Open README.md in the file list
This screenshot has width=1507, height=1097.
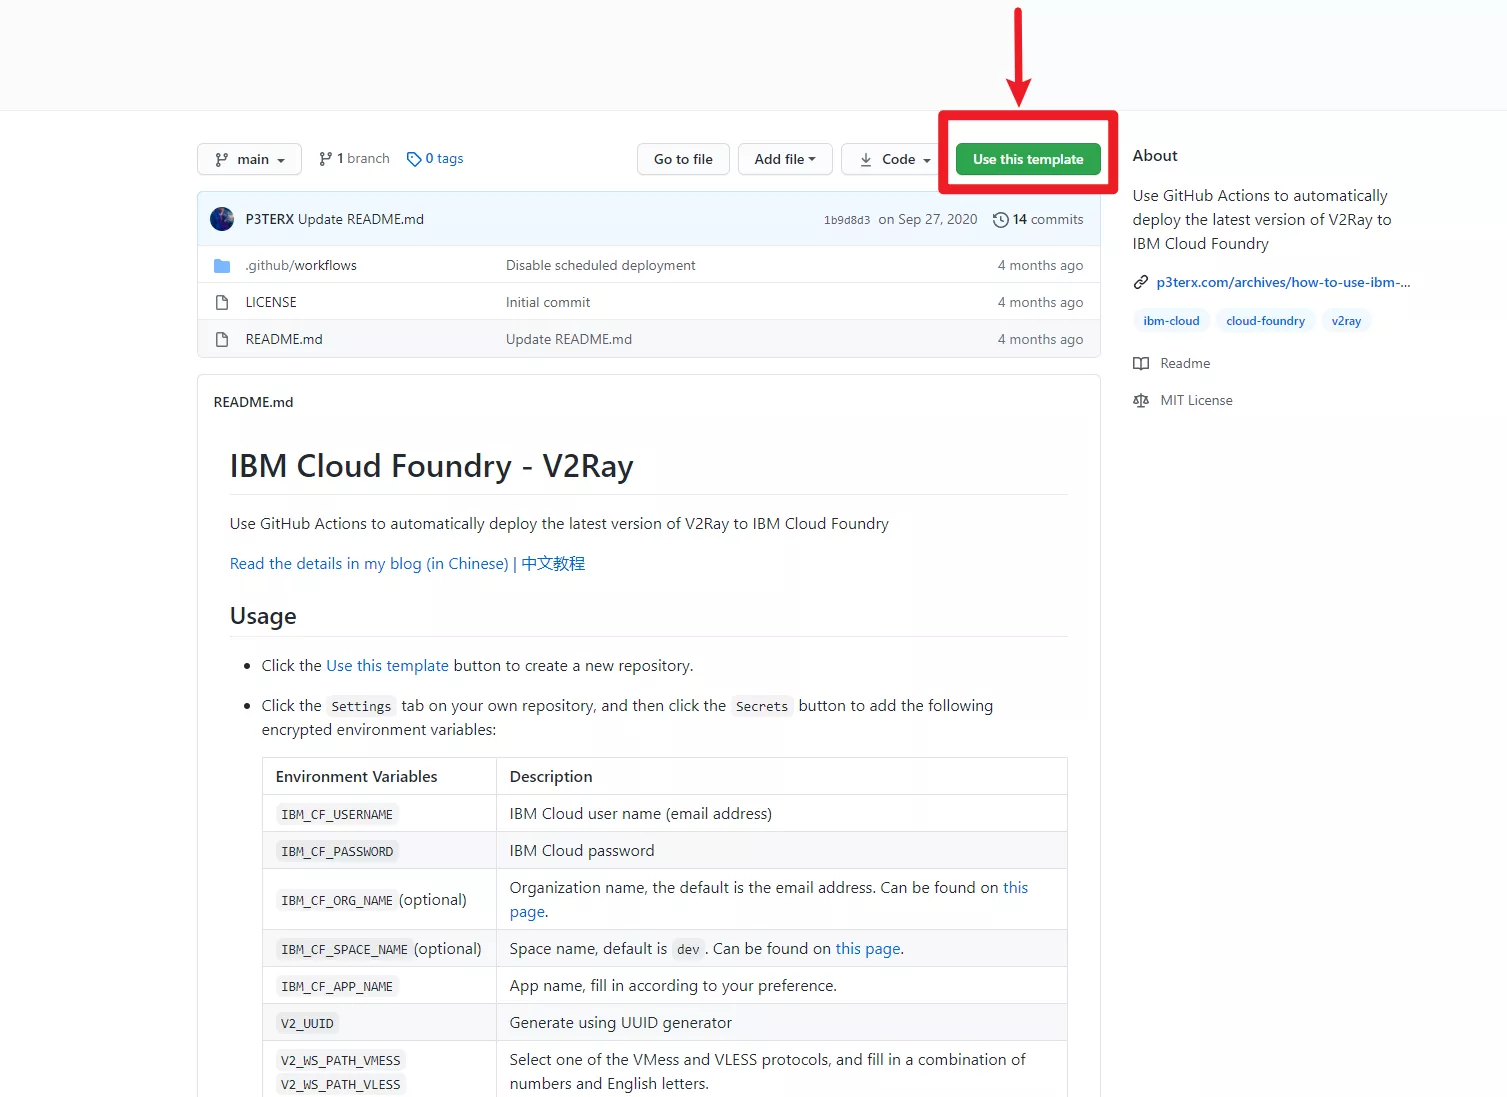tap(284, 339)
